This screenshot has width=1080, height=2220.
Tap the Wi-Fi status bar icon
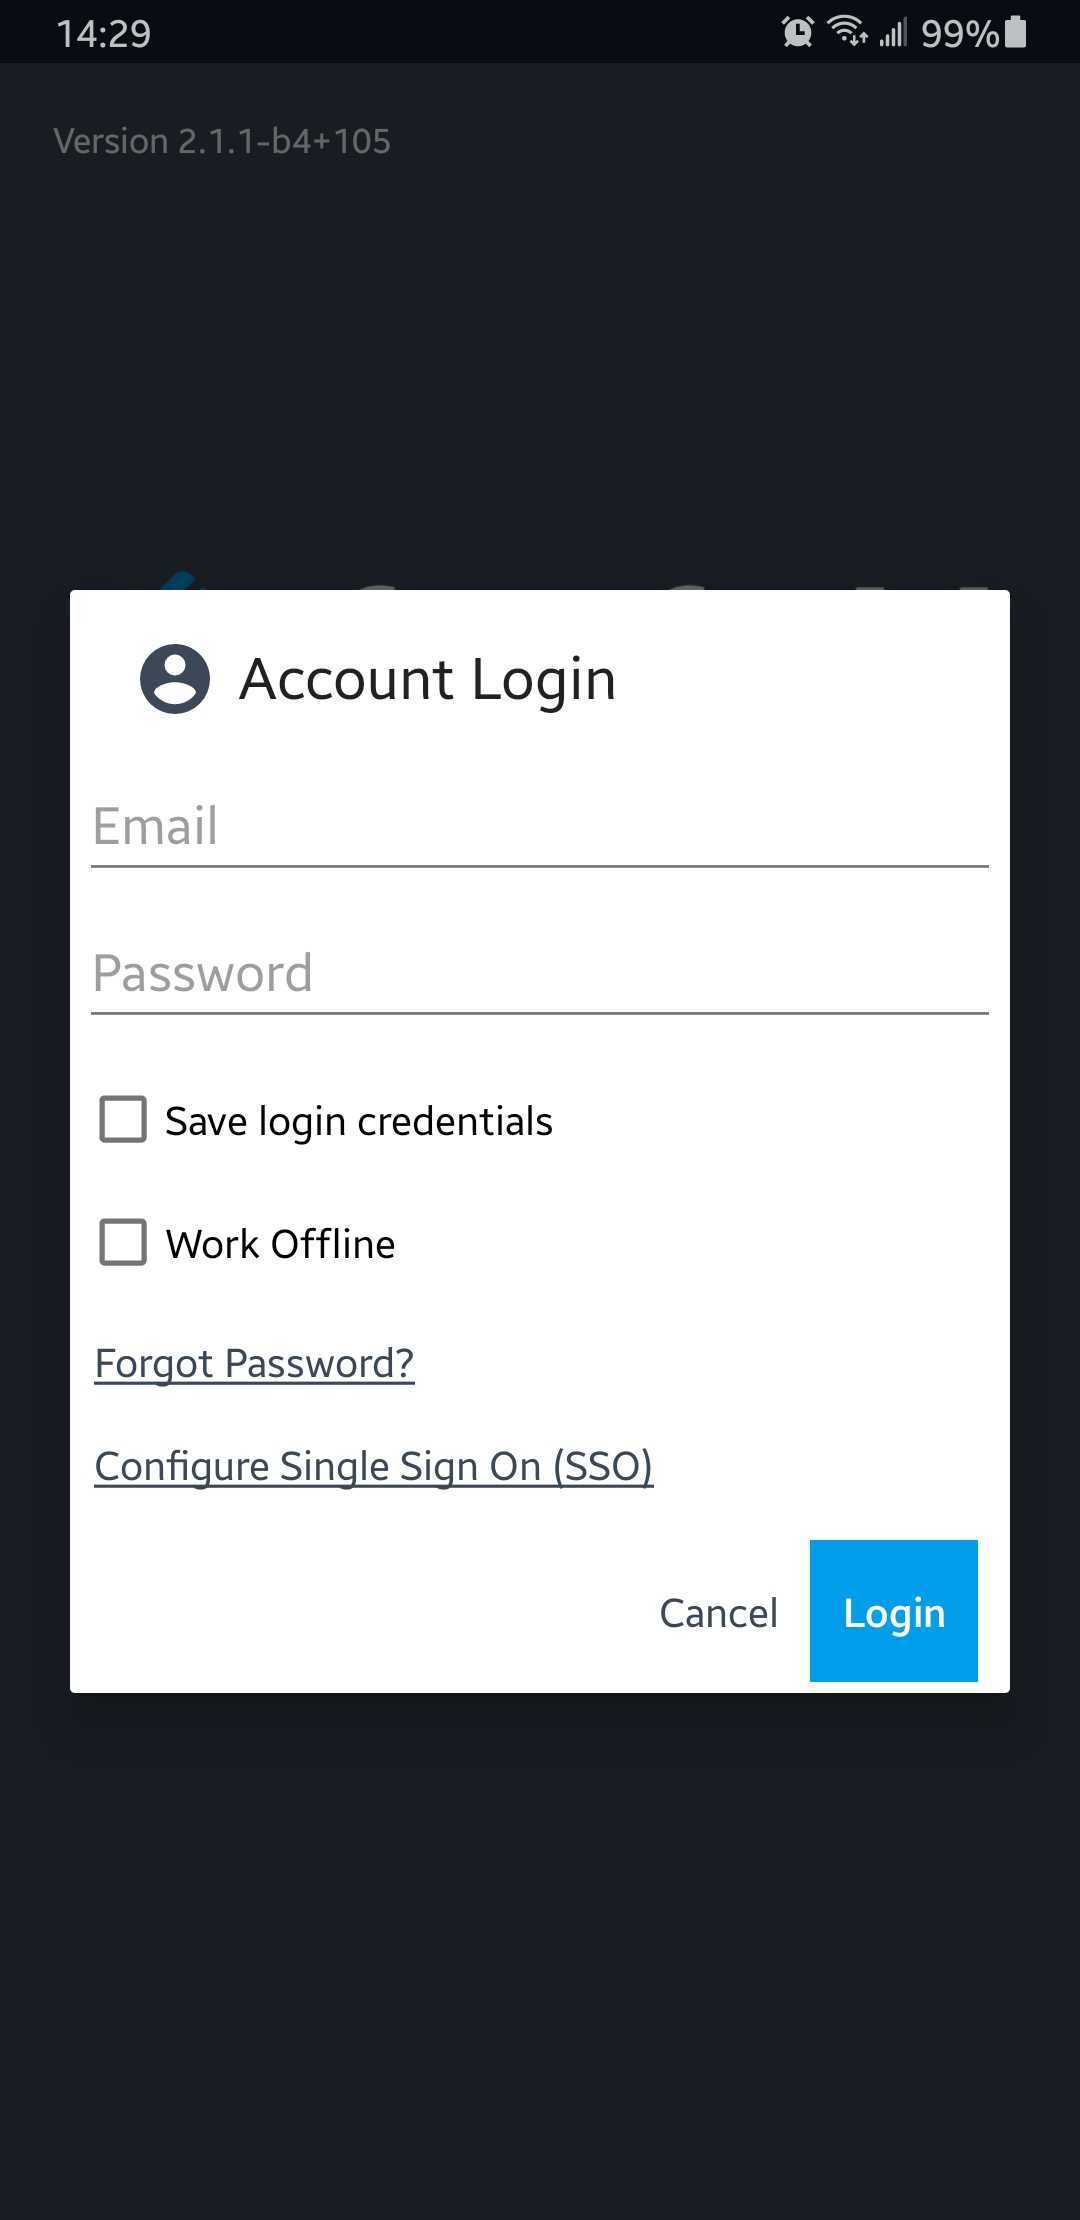coord(847,32)
